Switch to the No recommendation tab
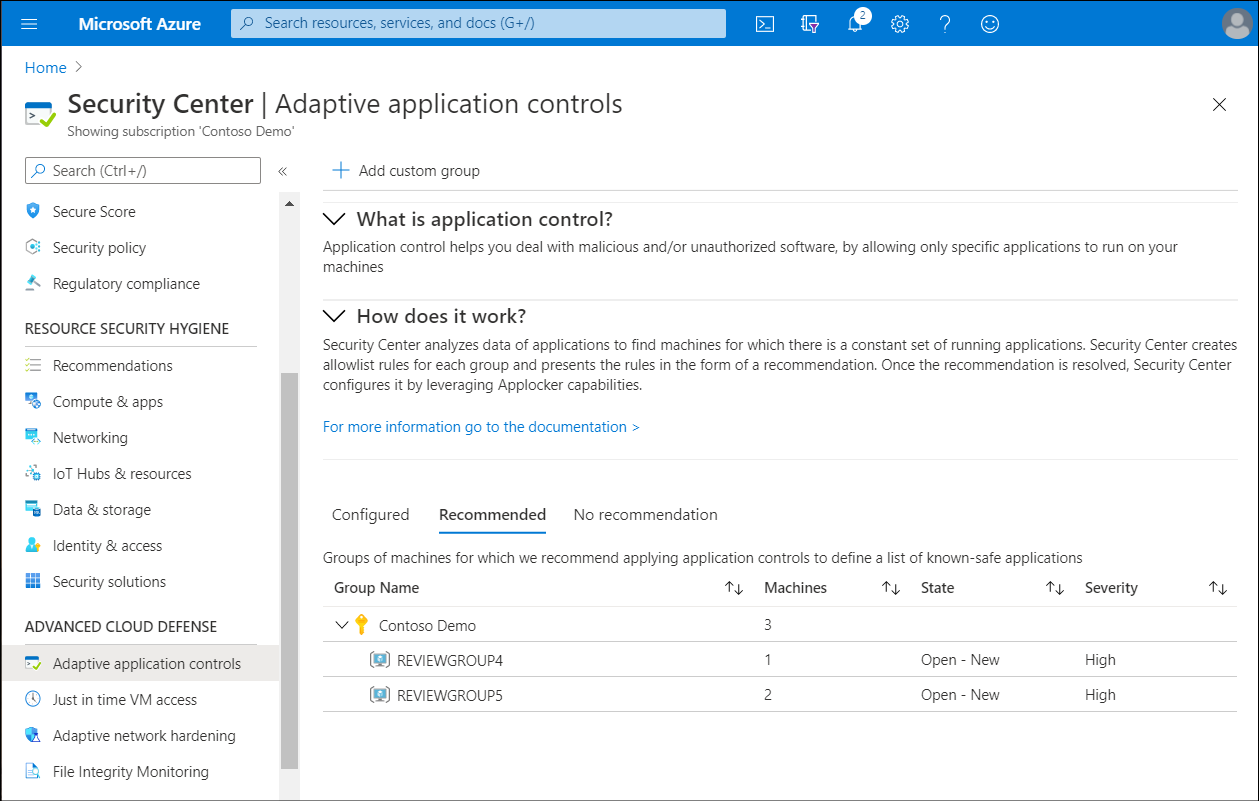The image size is (1259, 801). tap(646, 515)
